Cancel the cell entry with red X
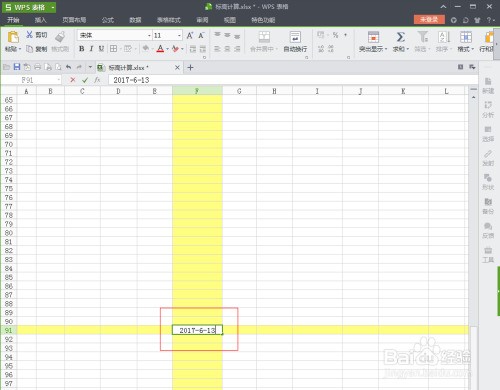This screenshot has height=390, width=500. pos(73,80)
